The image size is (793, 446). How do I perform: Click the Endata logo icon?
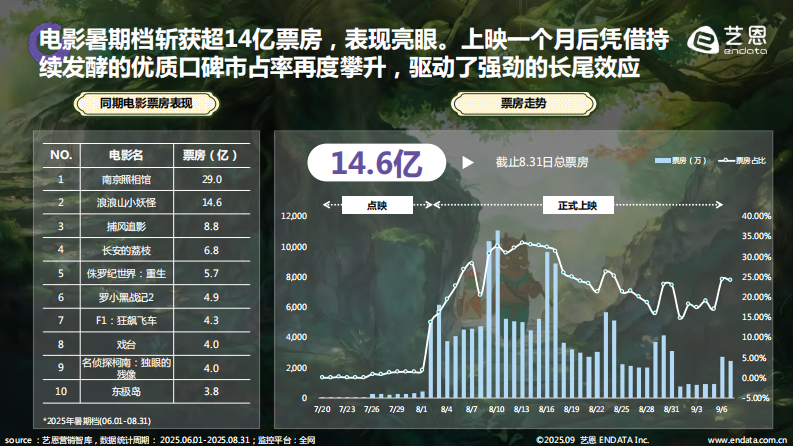703,39
